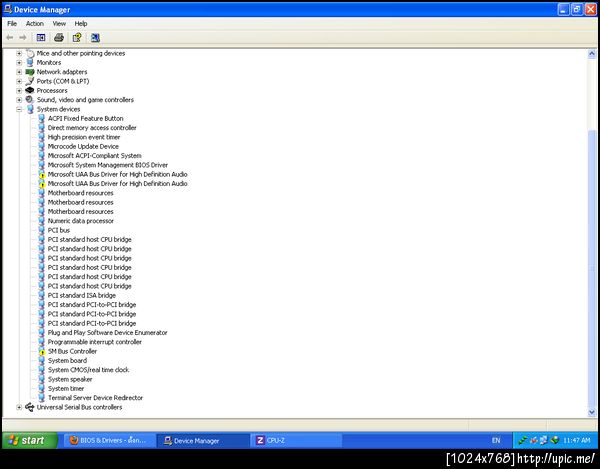Open the Start menu
The width and height of the screenshot is (600, 469).
click(x=30, y=440)
